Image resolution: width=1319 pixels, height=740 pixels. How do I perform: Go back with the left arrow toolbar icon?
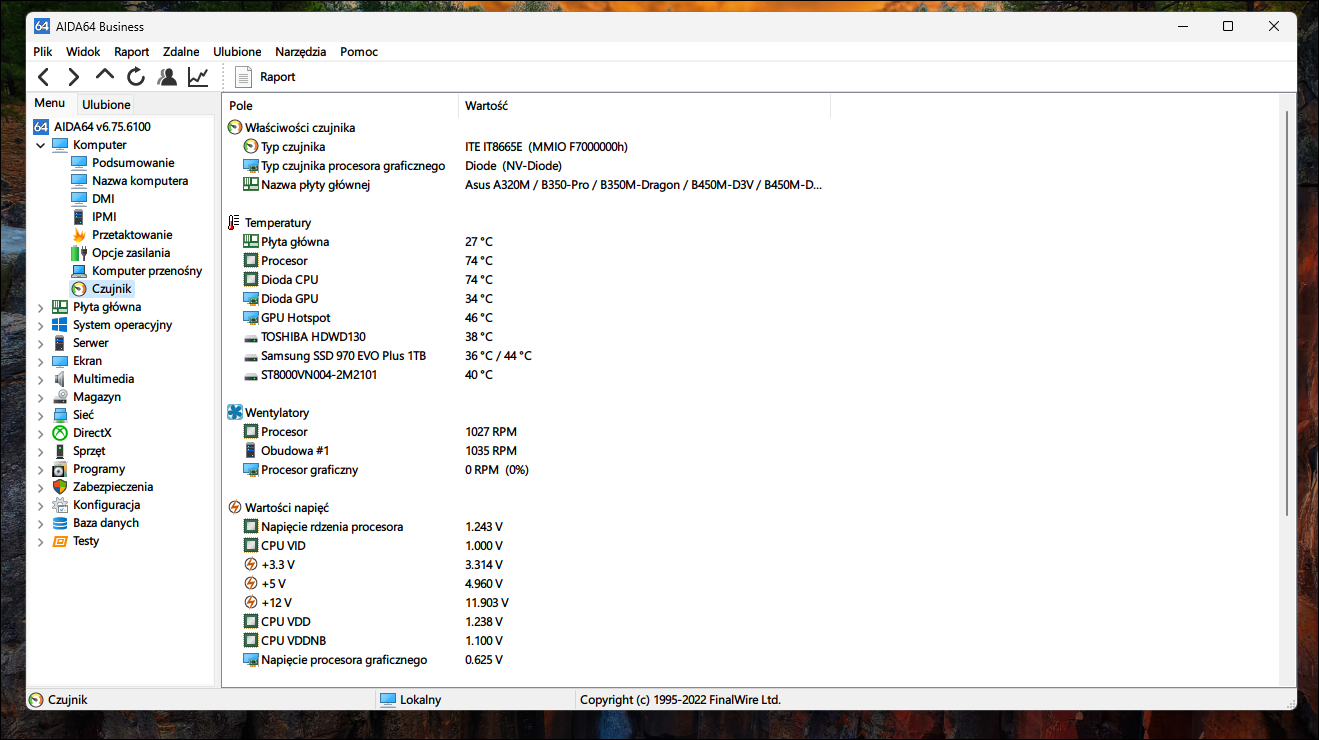click(x=43, y=77)
